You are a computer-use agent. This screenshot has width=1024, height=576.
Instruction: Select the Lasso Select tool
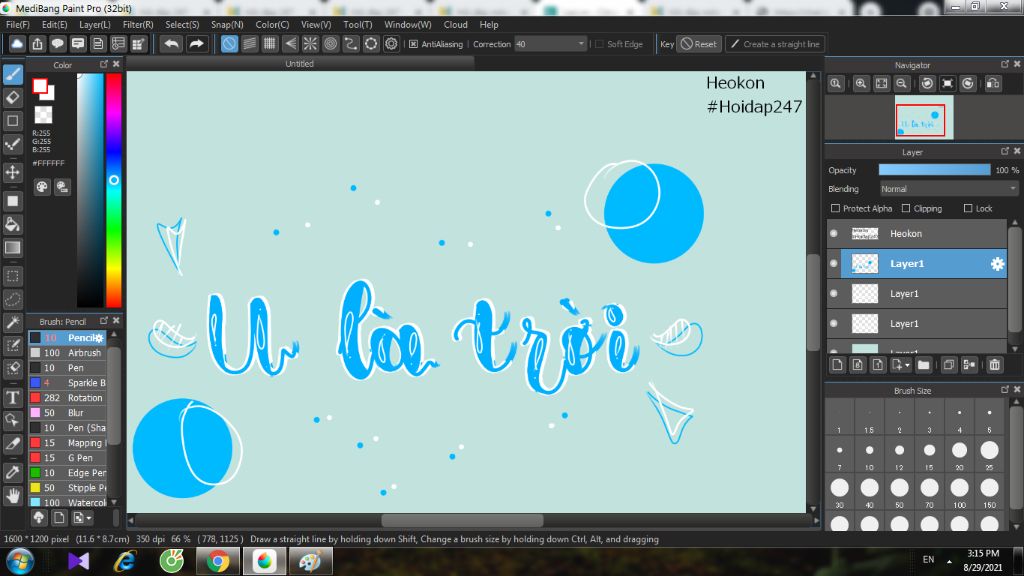tap(12, 300)
